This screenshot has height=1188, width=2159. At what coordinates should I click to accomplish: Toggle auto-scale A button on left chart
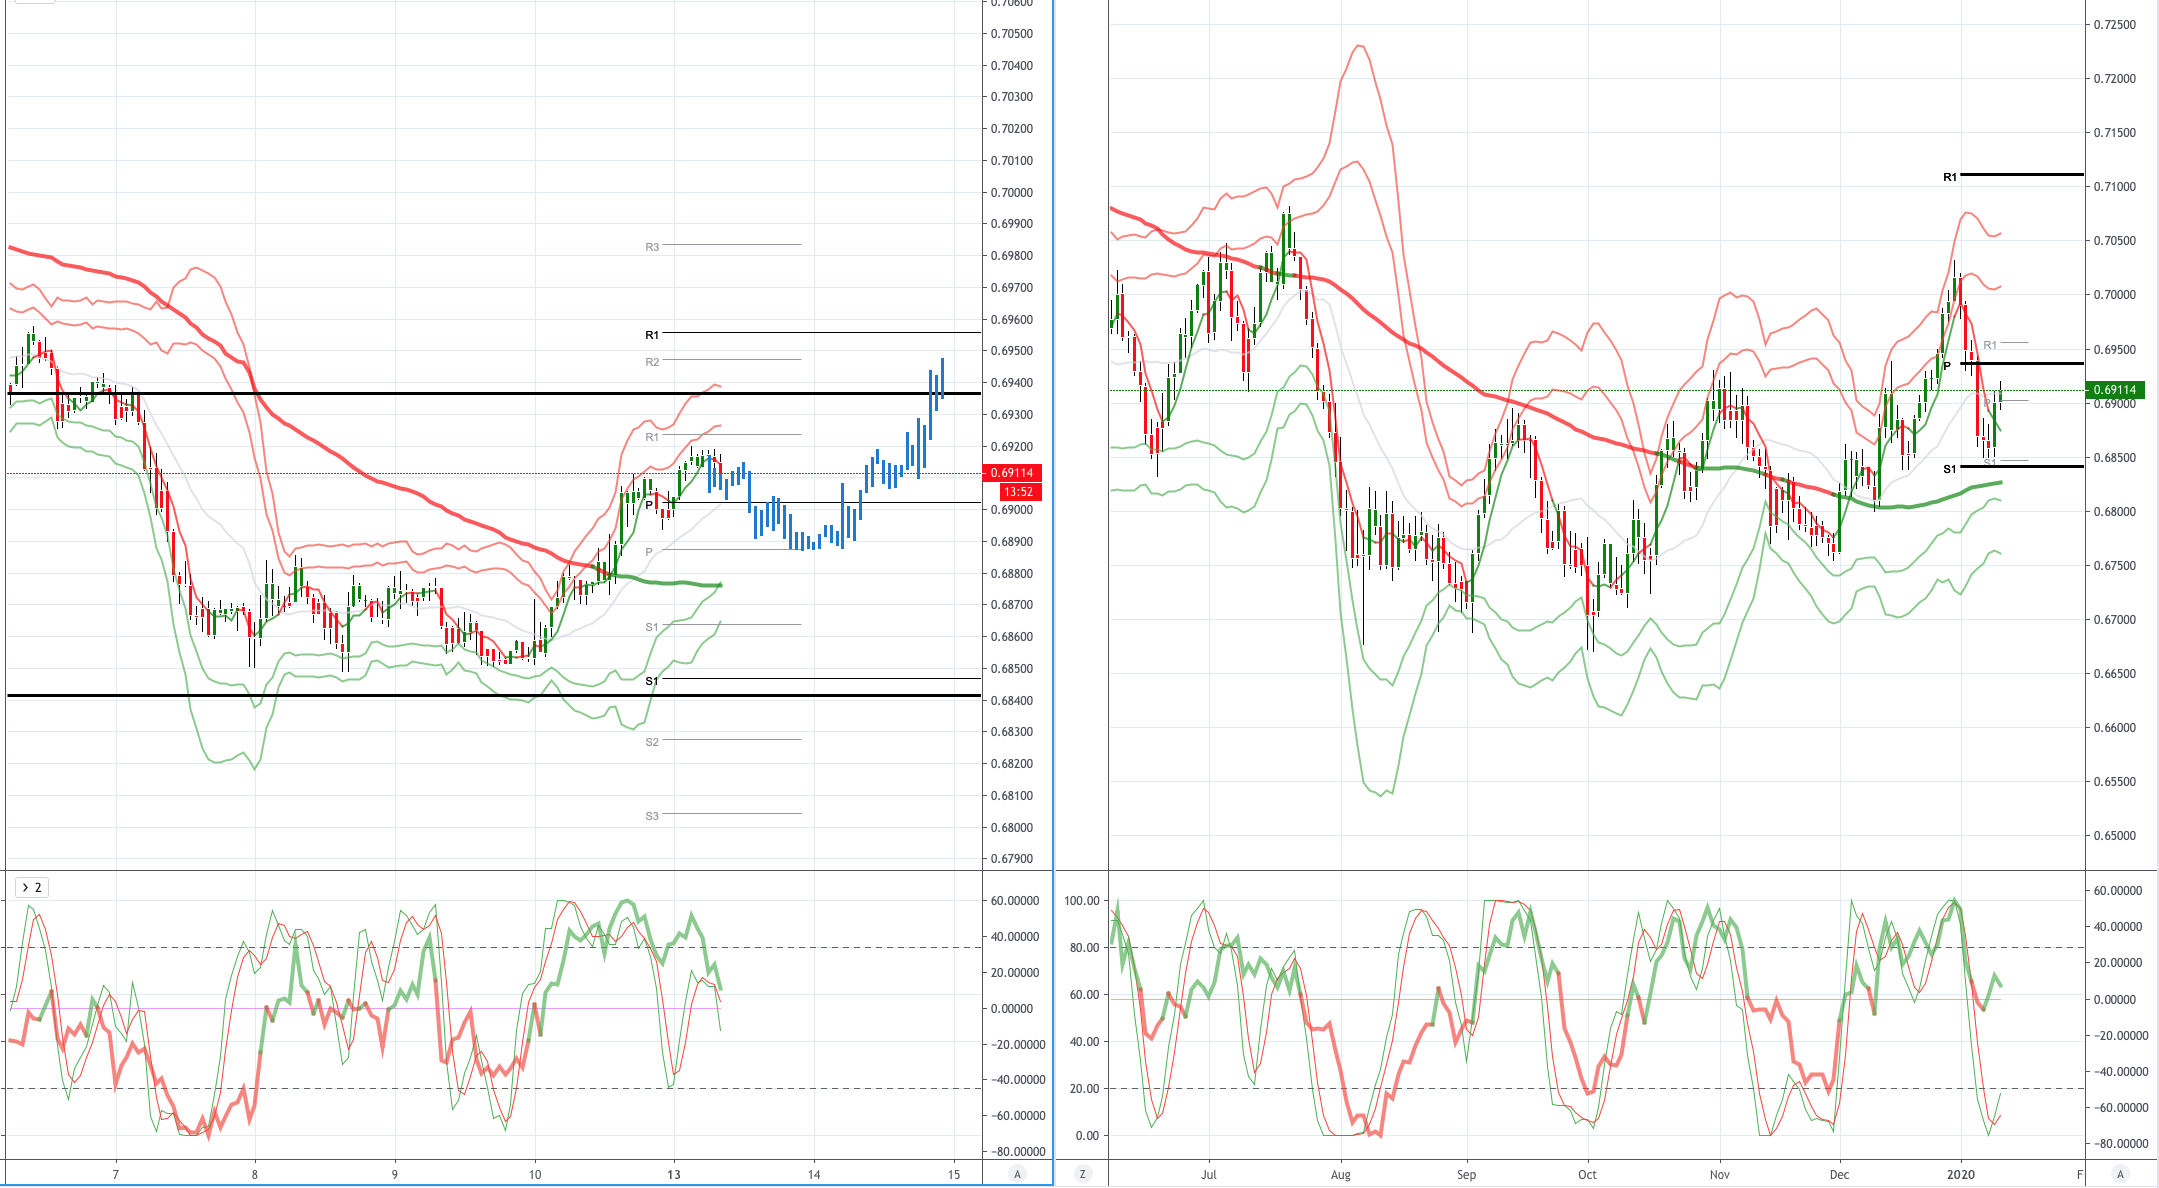point(1017,1174)
